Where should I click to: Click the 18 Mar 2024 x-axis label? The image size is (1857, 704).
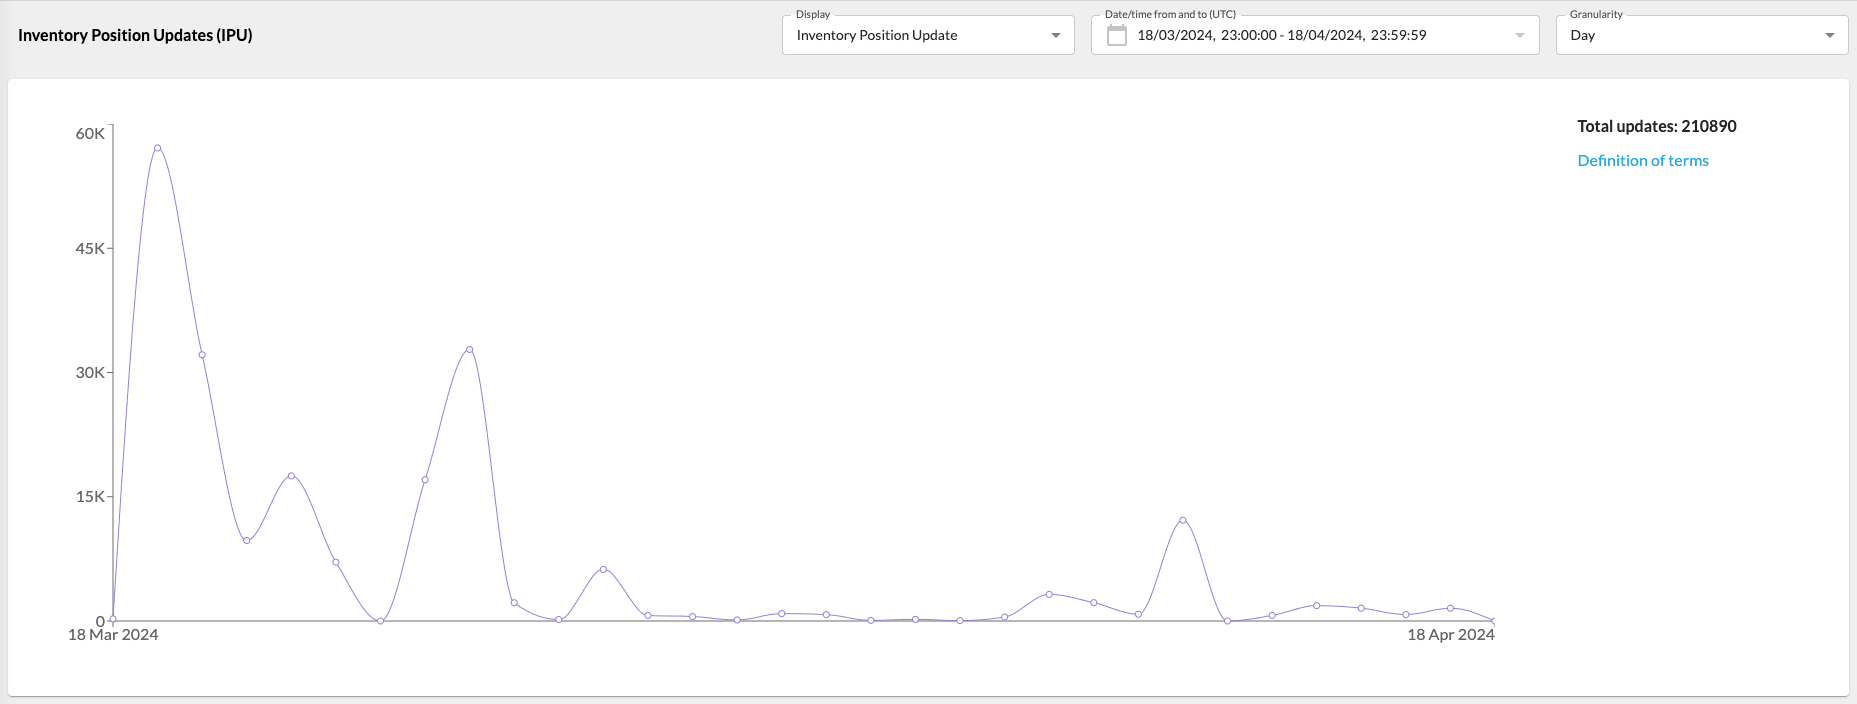[x=113, y=635]
